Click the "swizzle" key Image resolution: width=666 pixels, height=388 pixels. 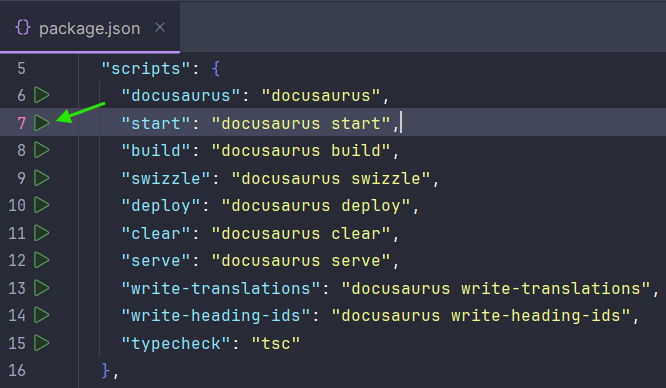166,178
